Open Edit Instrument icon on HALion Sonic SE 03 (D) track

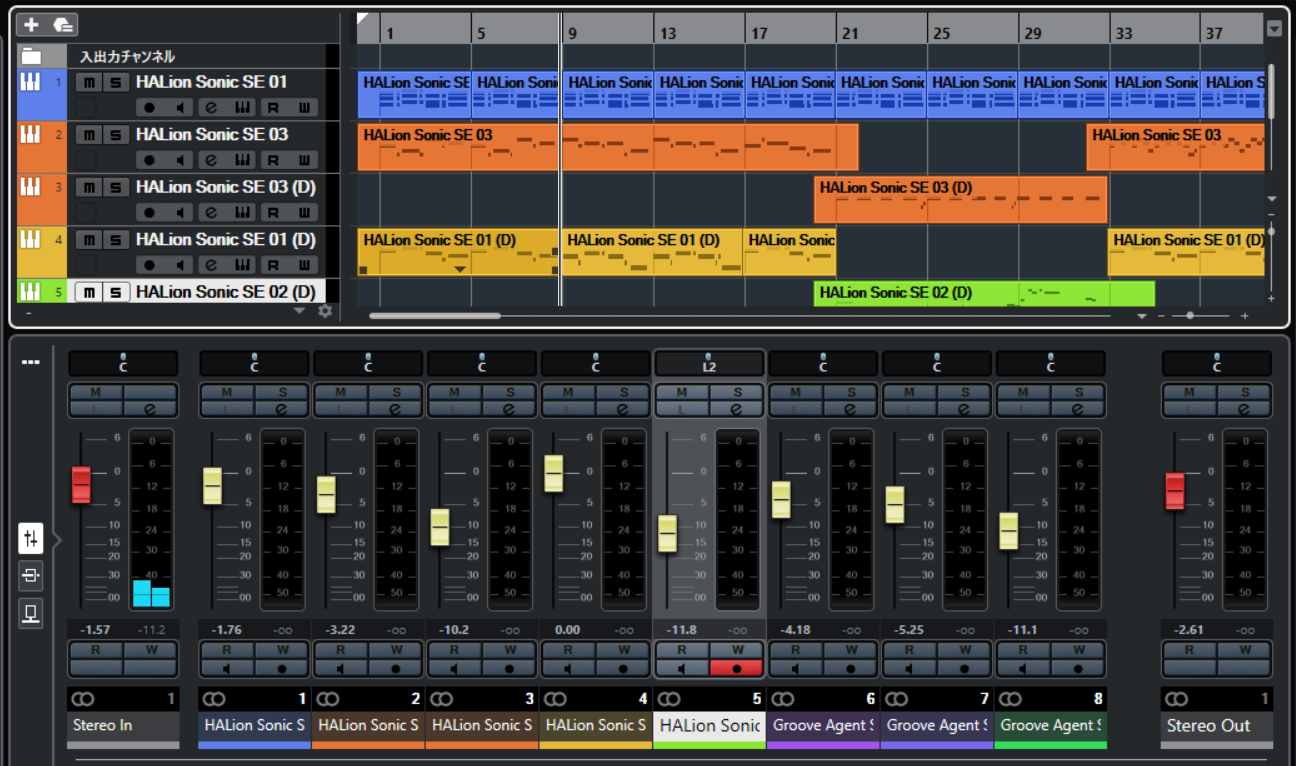pyautogui.click(x=241, y=212)
